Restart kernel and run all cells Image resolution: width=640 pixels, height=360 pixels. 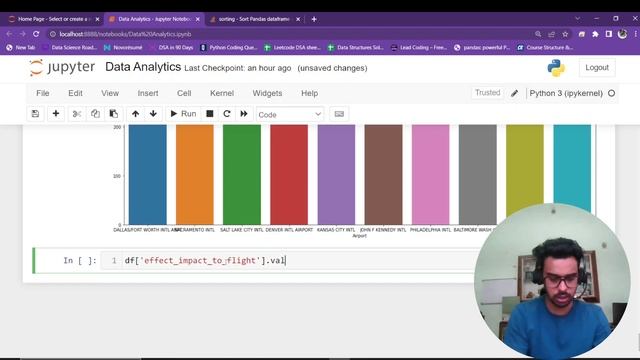pyautogui.click(x=244, y=114)
